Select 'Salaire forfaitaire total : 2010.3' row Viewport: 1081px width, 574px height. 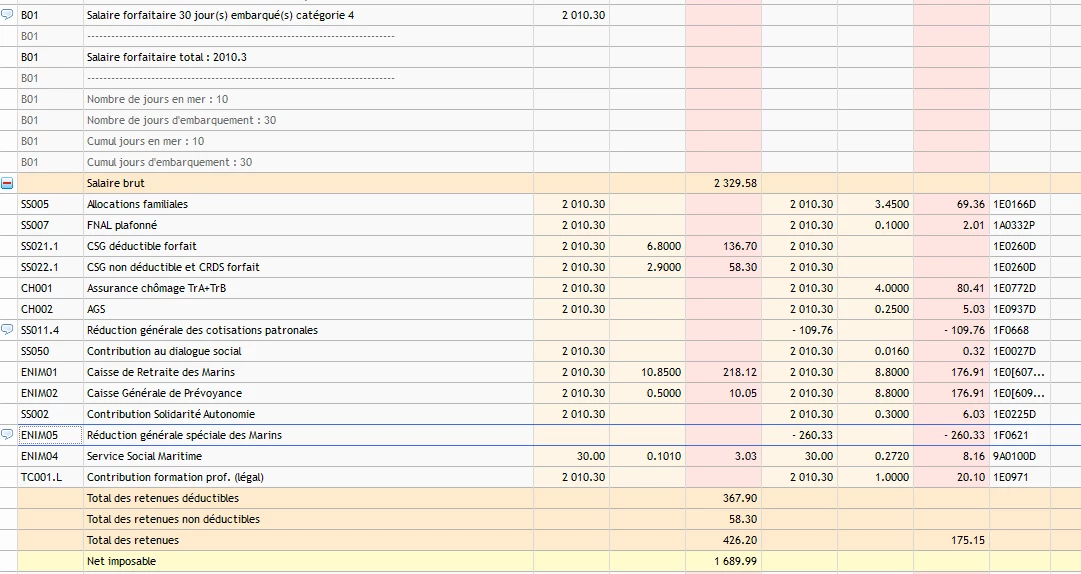point(167,57)
